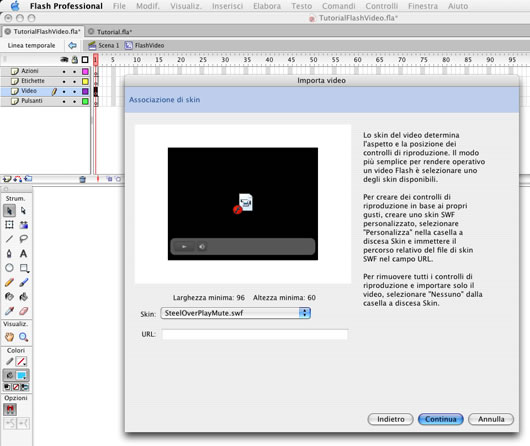Image resolution: width=530 pixels, height=446 pixels.
Task: Set black and white default colors
Action: 7,387
